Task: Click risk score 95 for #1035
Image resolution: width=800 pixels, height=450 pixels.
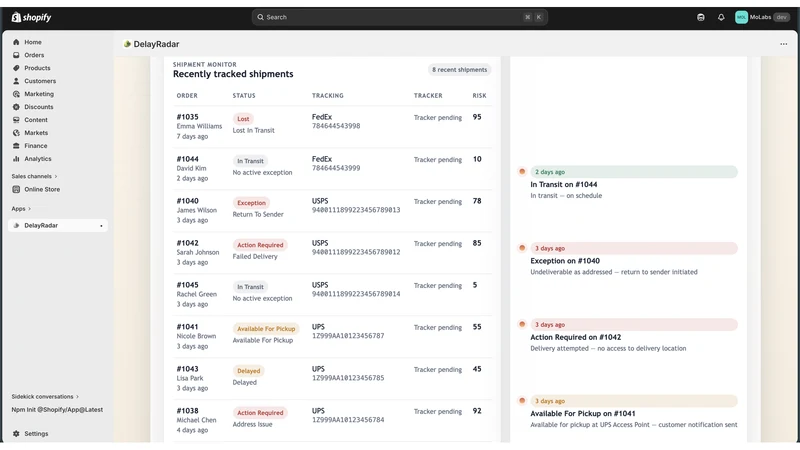Action: 477,117
